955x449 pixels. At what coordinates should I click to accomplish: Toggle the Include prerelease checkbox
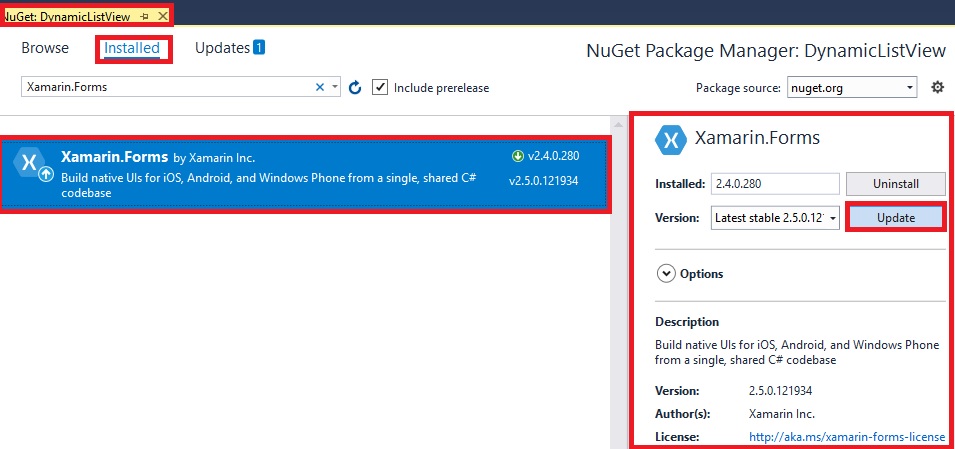[380, 87]
